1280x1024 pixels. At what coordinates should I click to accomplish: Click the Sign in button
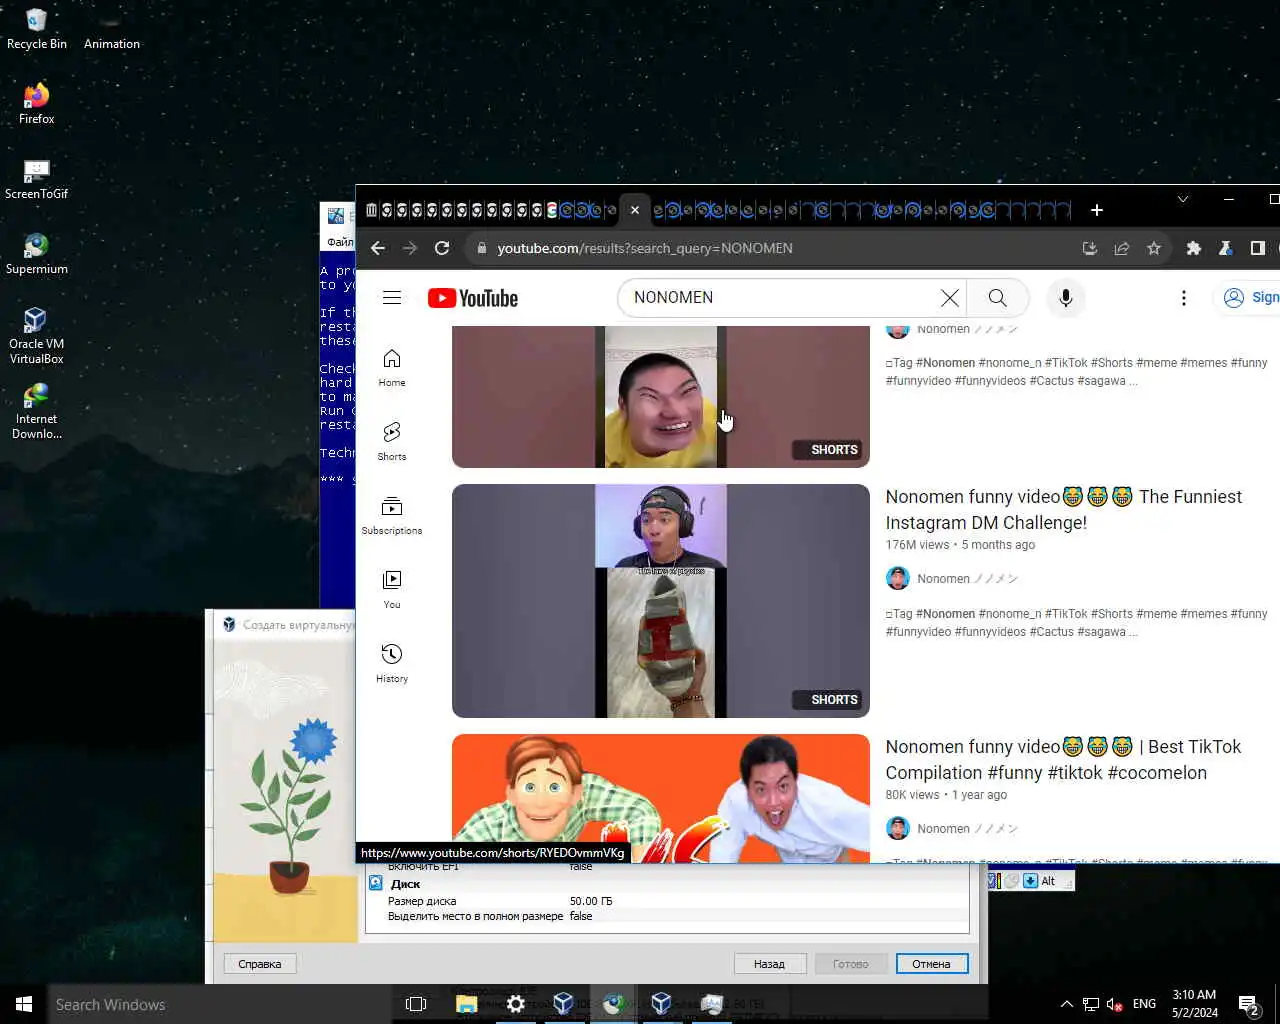[1249, 298]
